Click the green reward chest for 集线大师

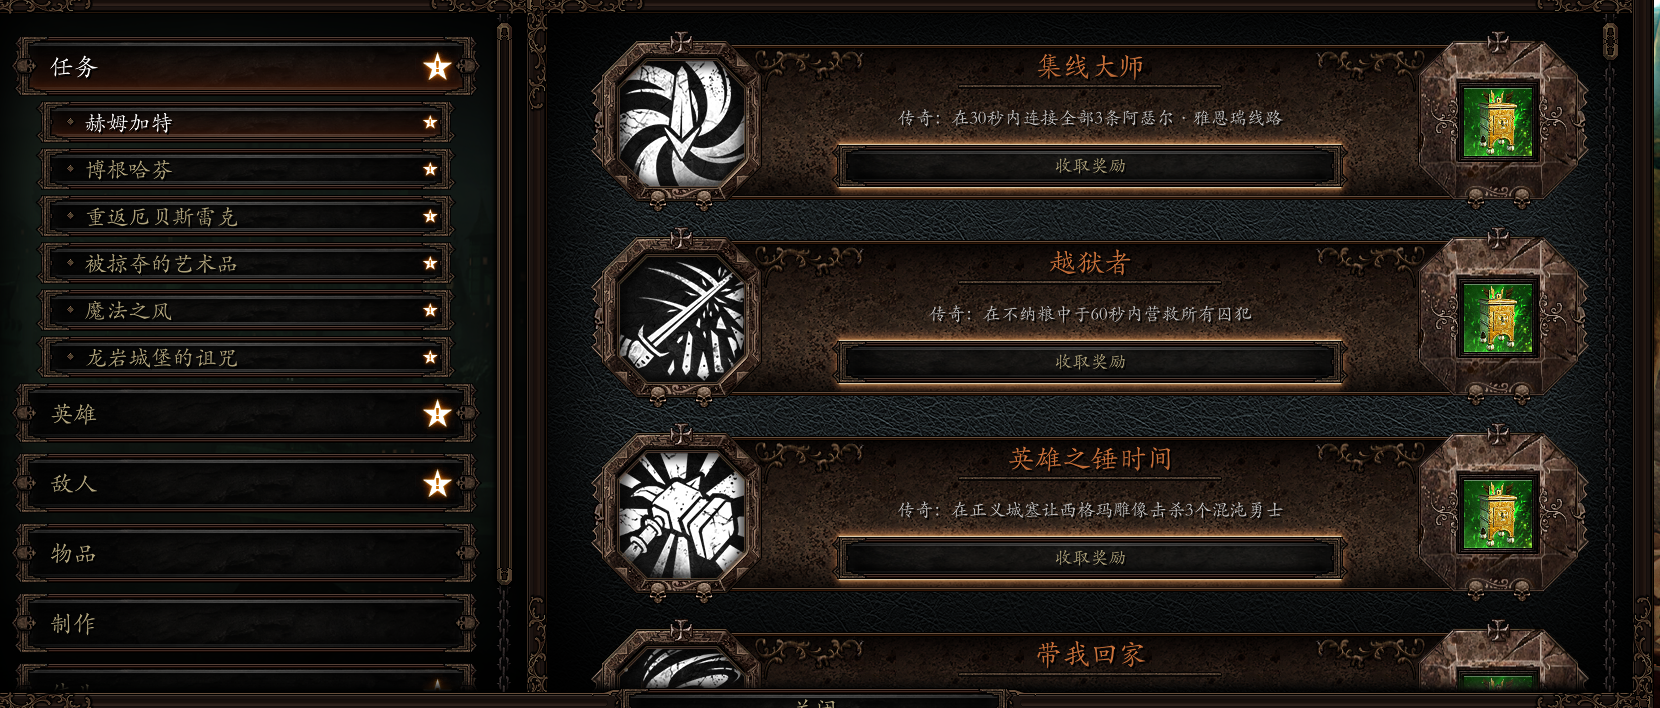[1497, 122]
